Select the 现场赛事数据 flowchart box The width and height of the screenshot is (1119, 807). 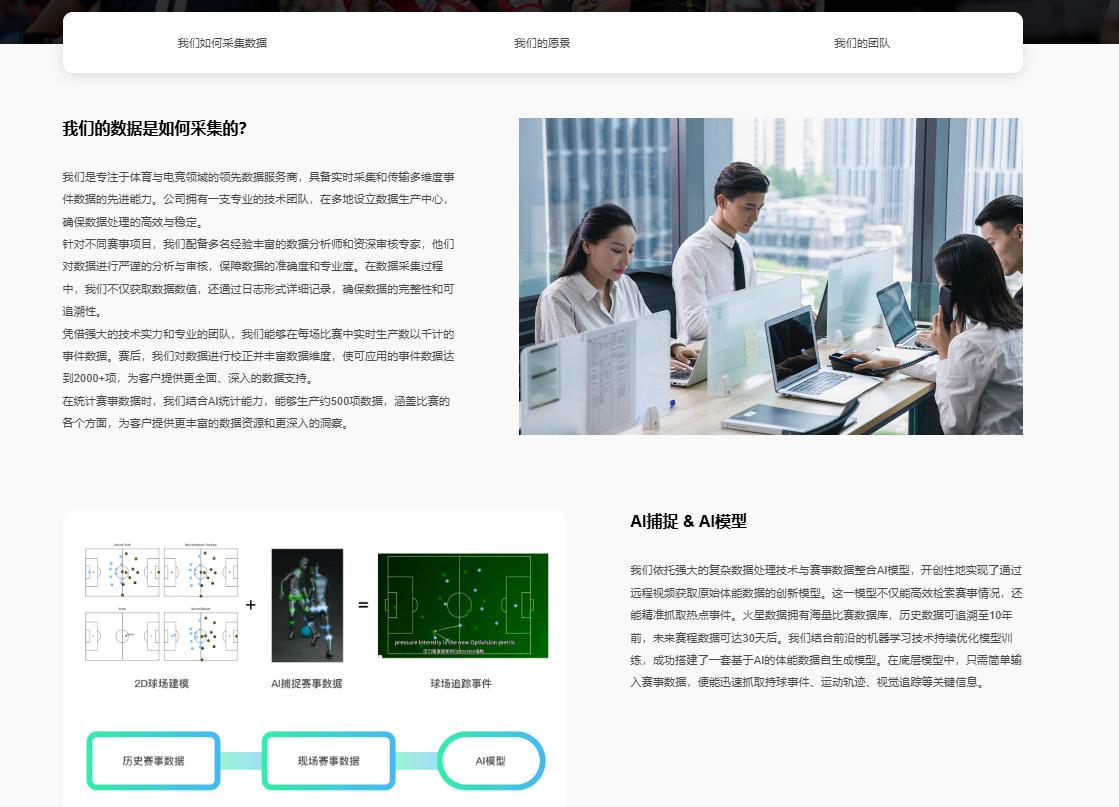(x=328, y=760)
